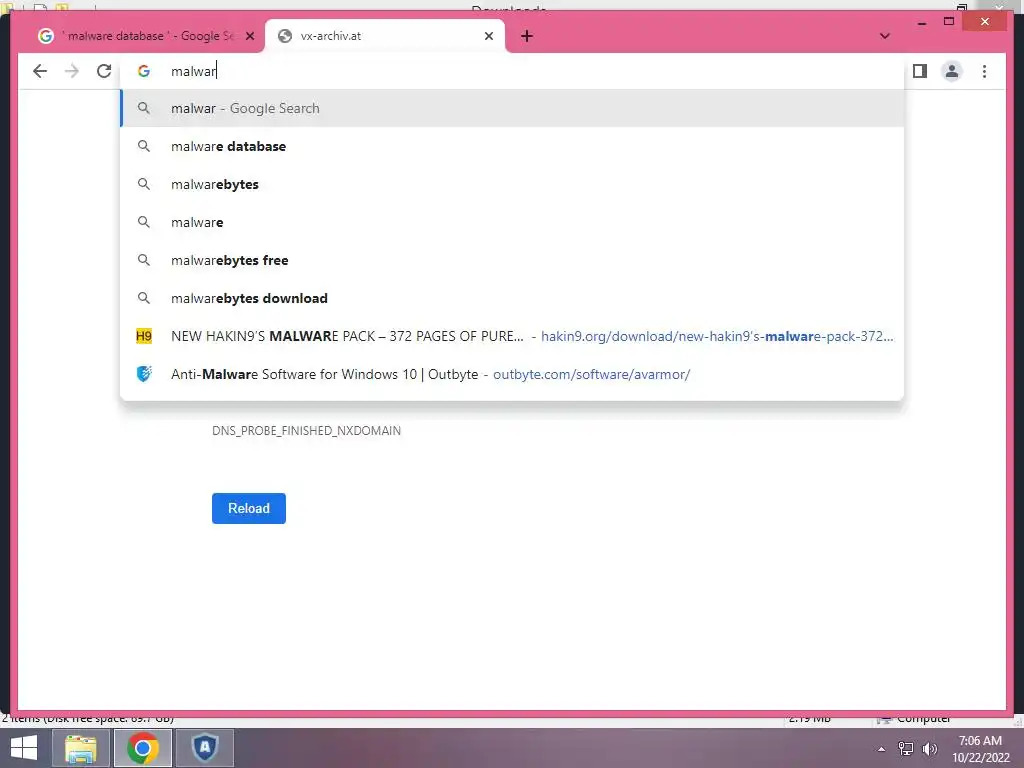Image resolution: width=1024 pixels, height=768 pixels.
Task: Open the Chrome profile avatar
Action: (x=952, y=71)
